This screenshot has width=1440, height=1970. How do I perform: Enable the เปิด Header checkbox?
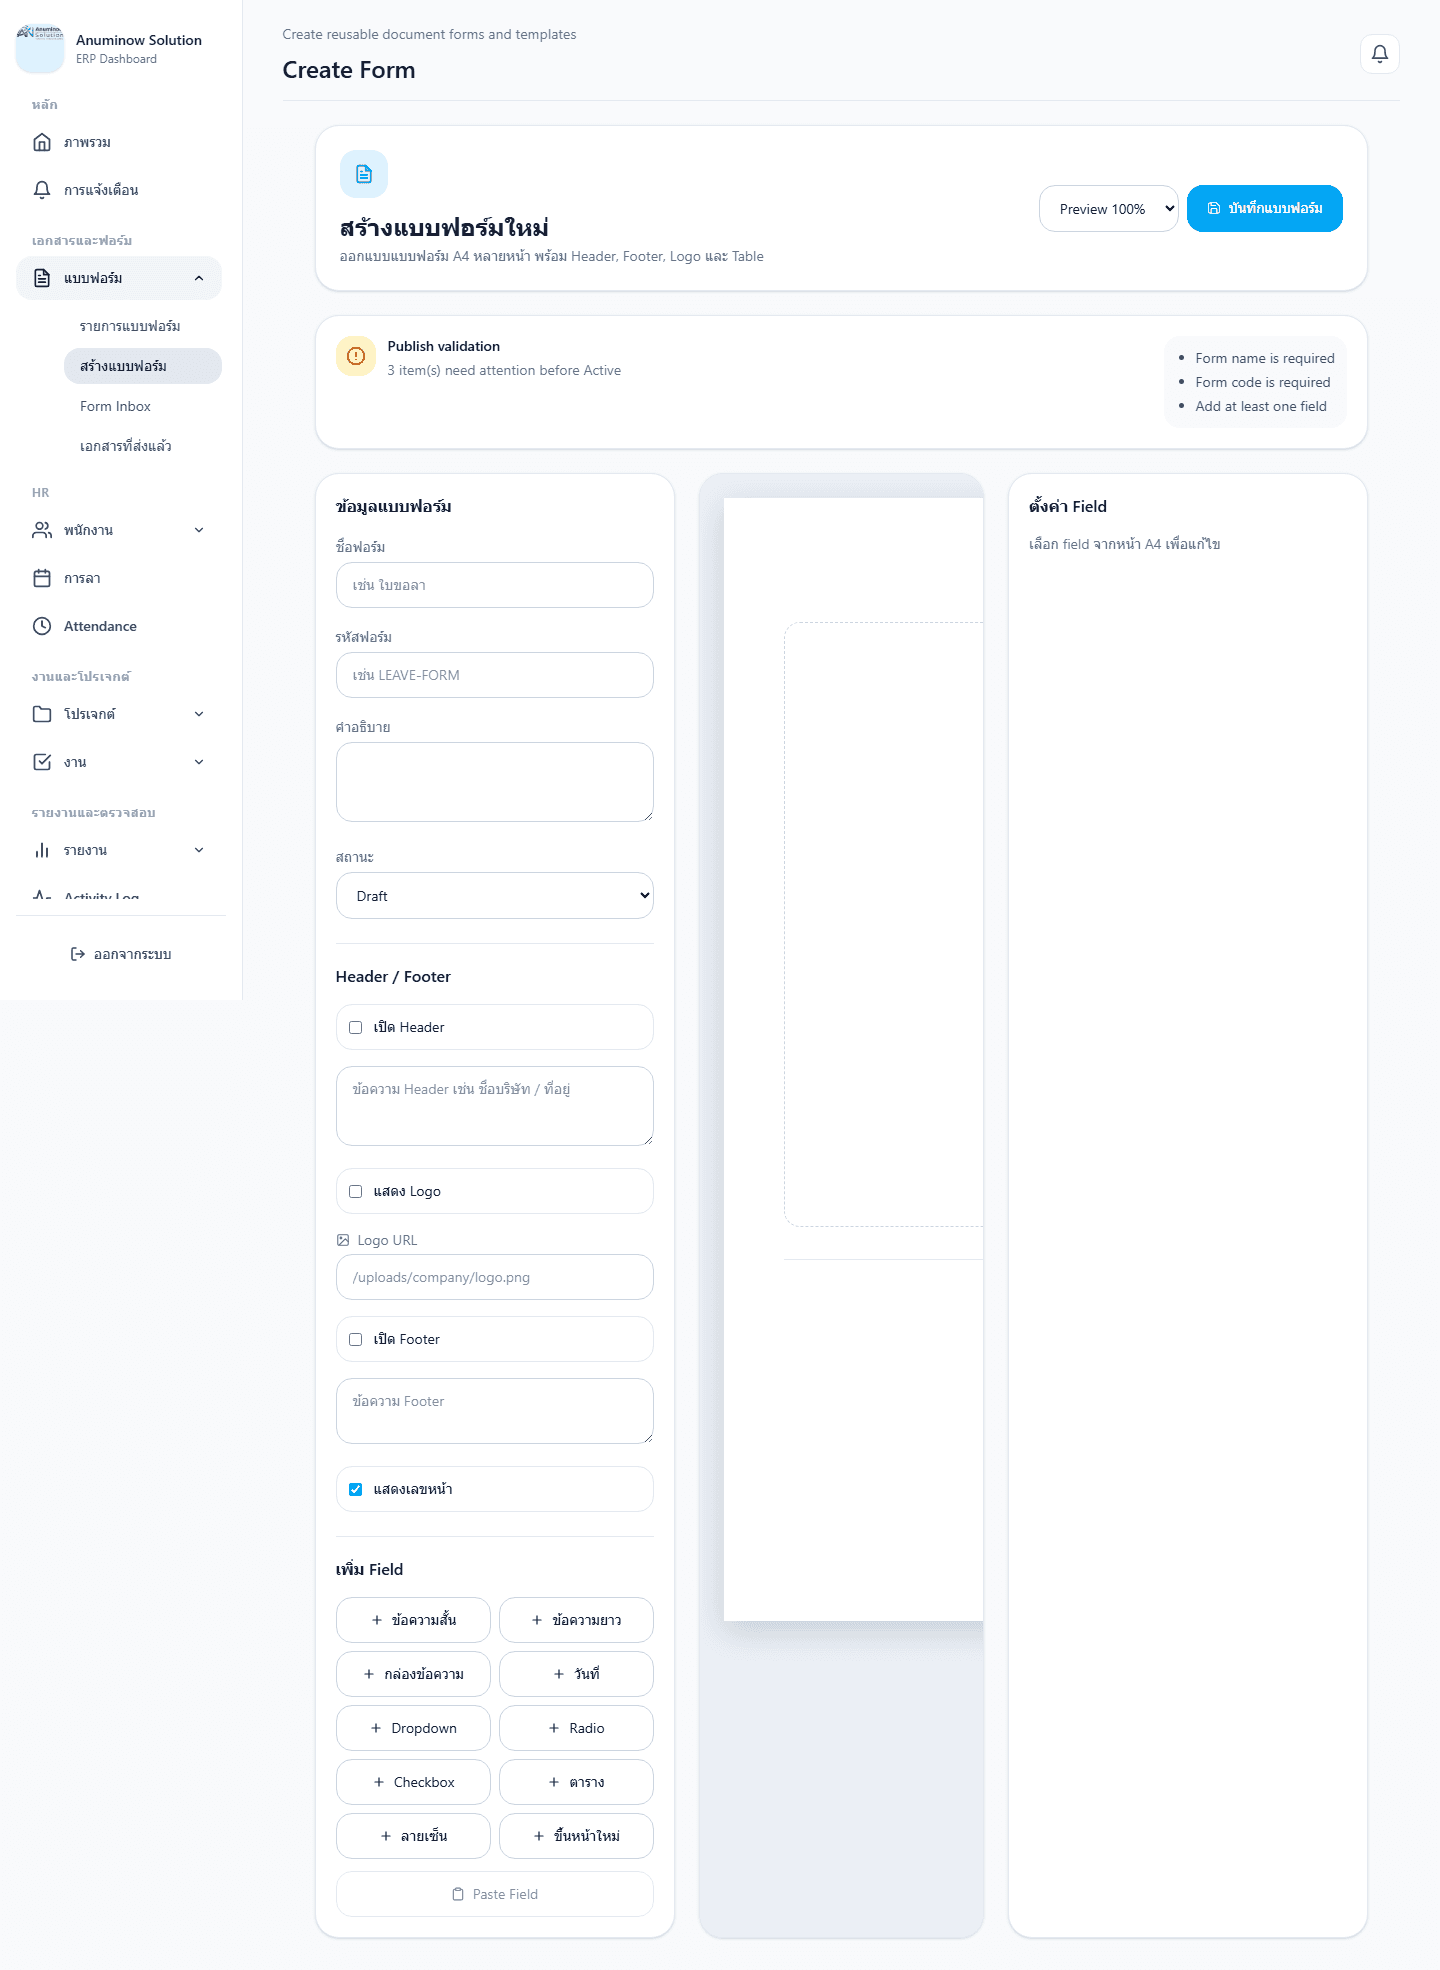pos(355,1027)
